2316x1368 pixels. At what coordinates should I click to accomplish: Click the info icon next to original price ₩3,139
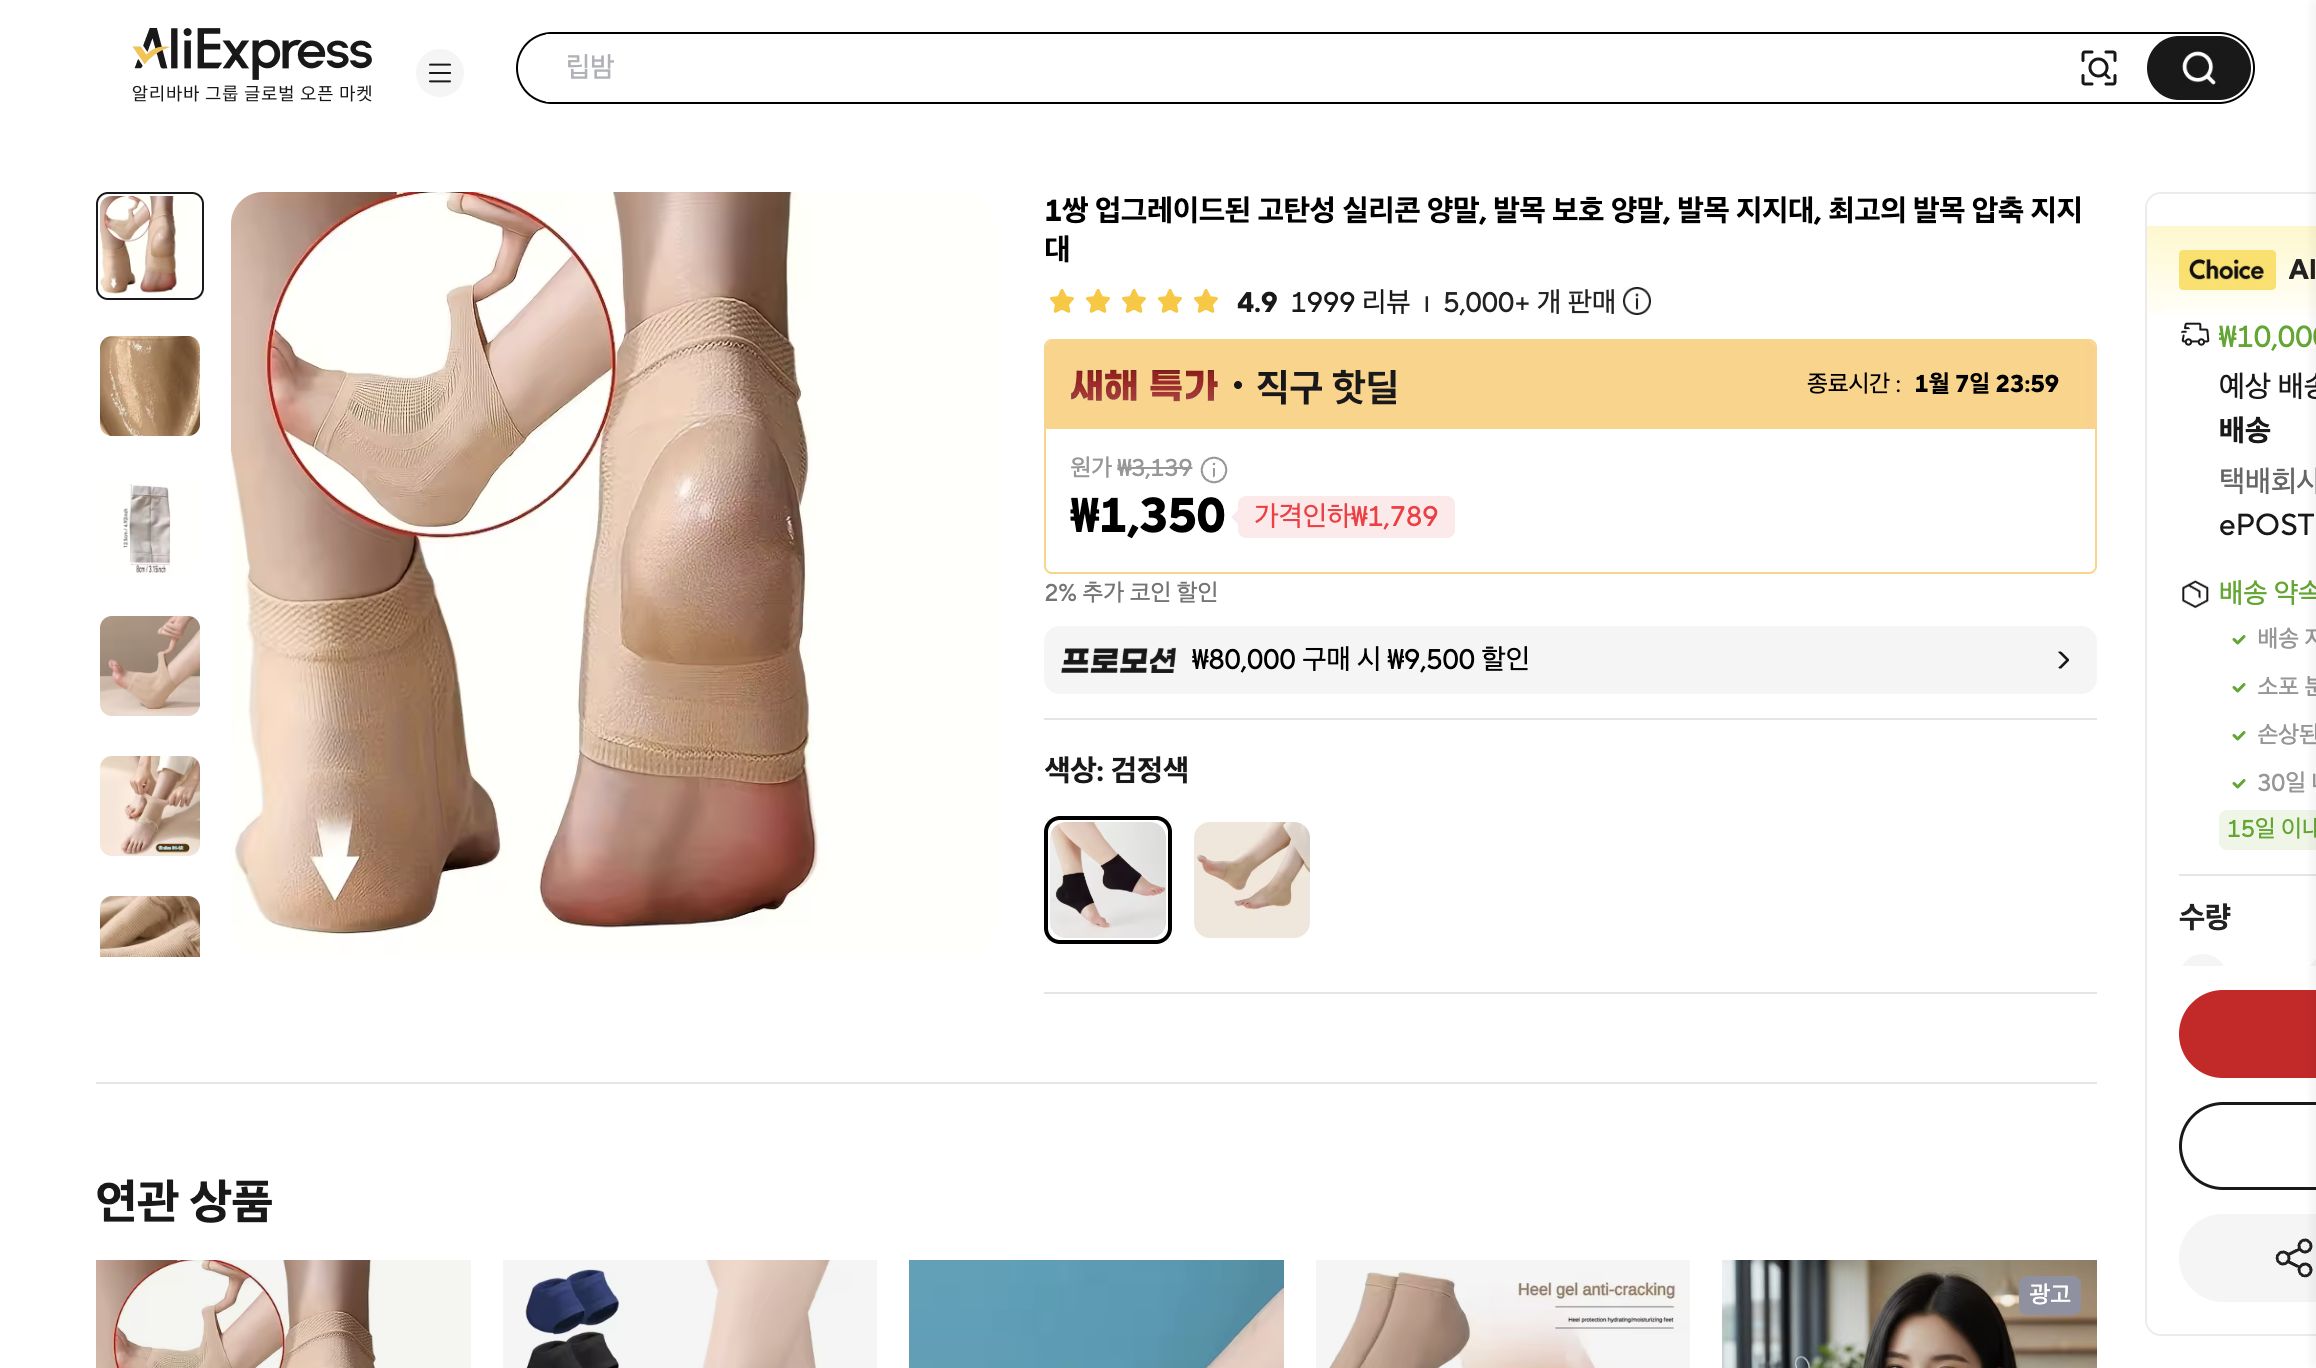1213,468
